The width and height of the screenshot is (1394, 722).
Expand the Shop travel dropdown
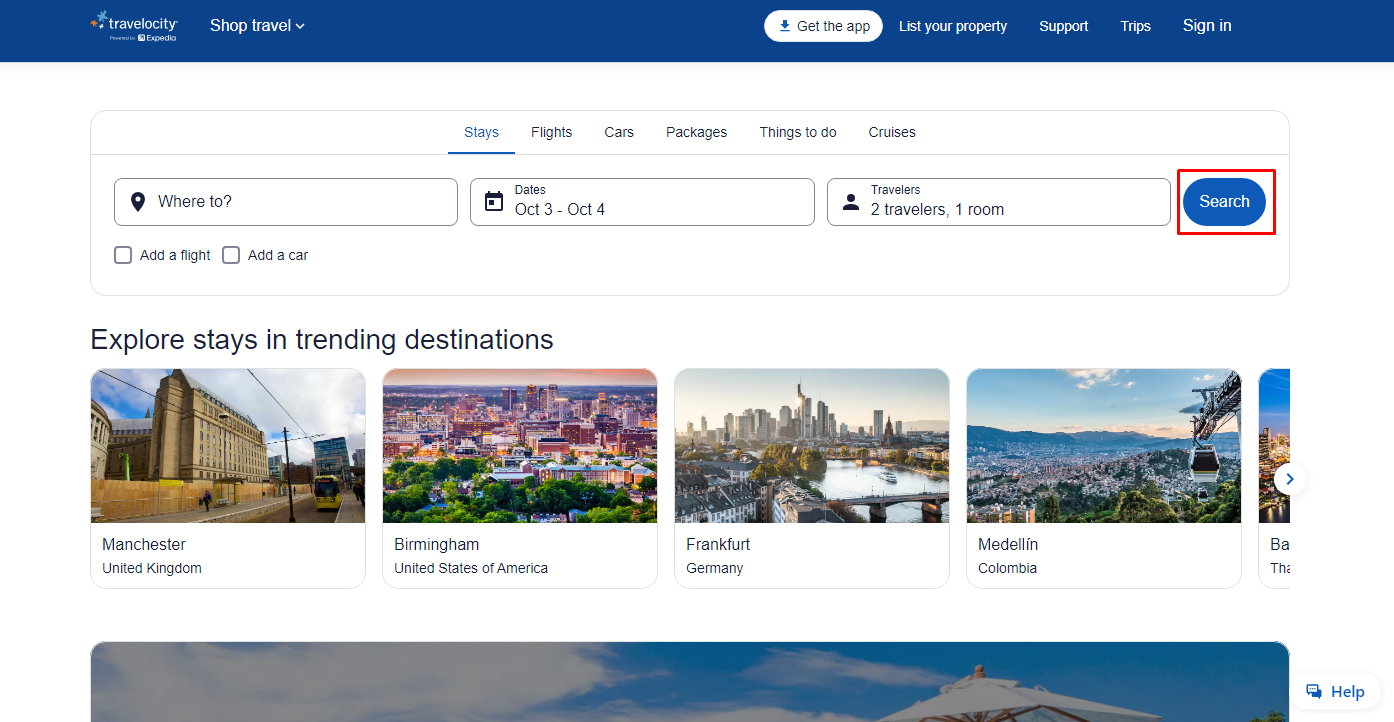coord(257,26)
